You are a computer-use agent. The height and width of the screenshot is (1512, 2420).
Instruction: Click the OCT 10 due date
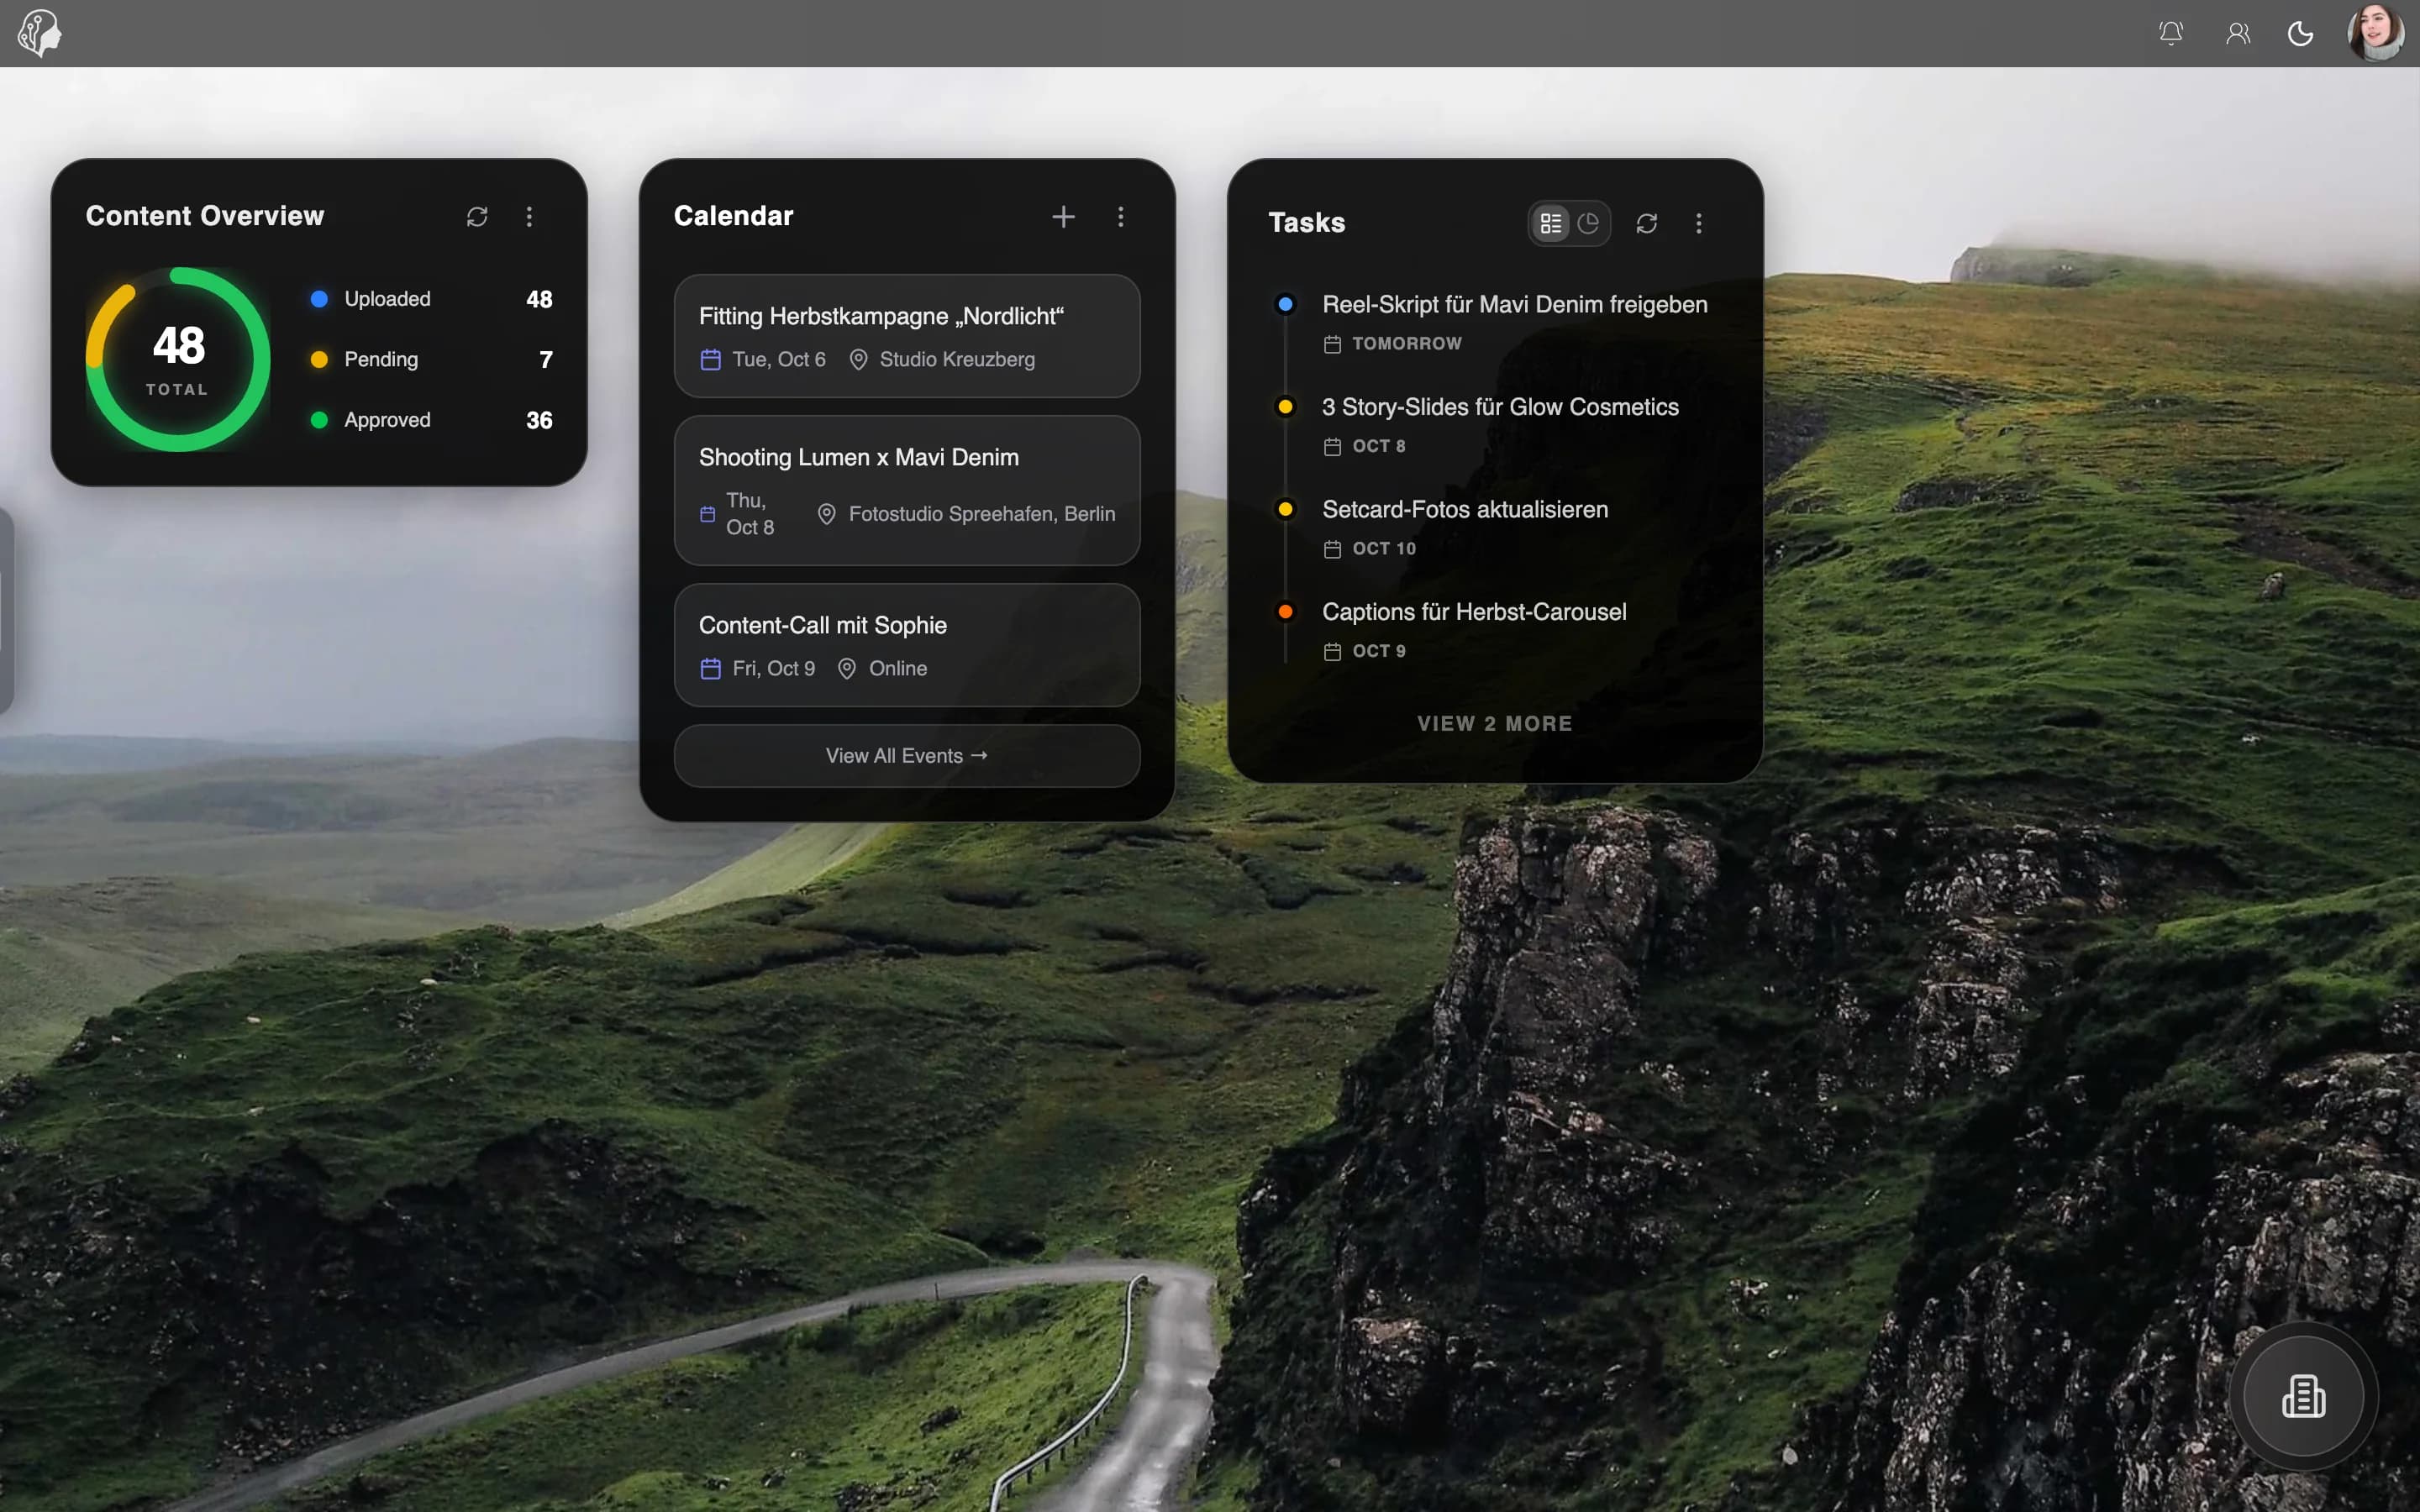click(1384, 549)
